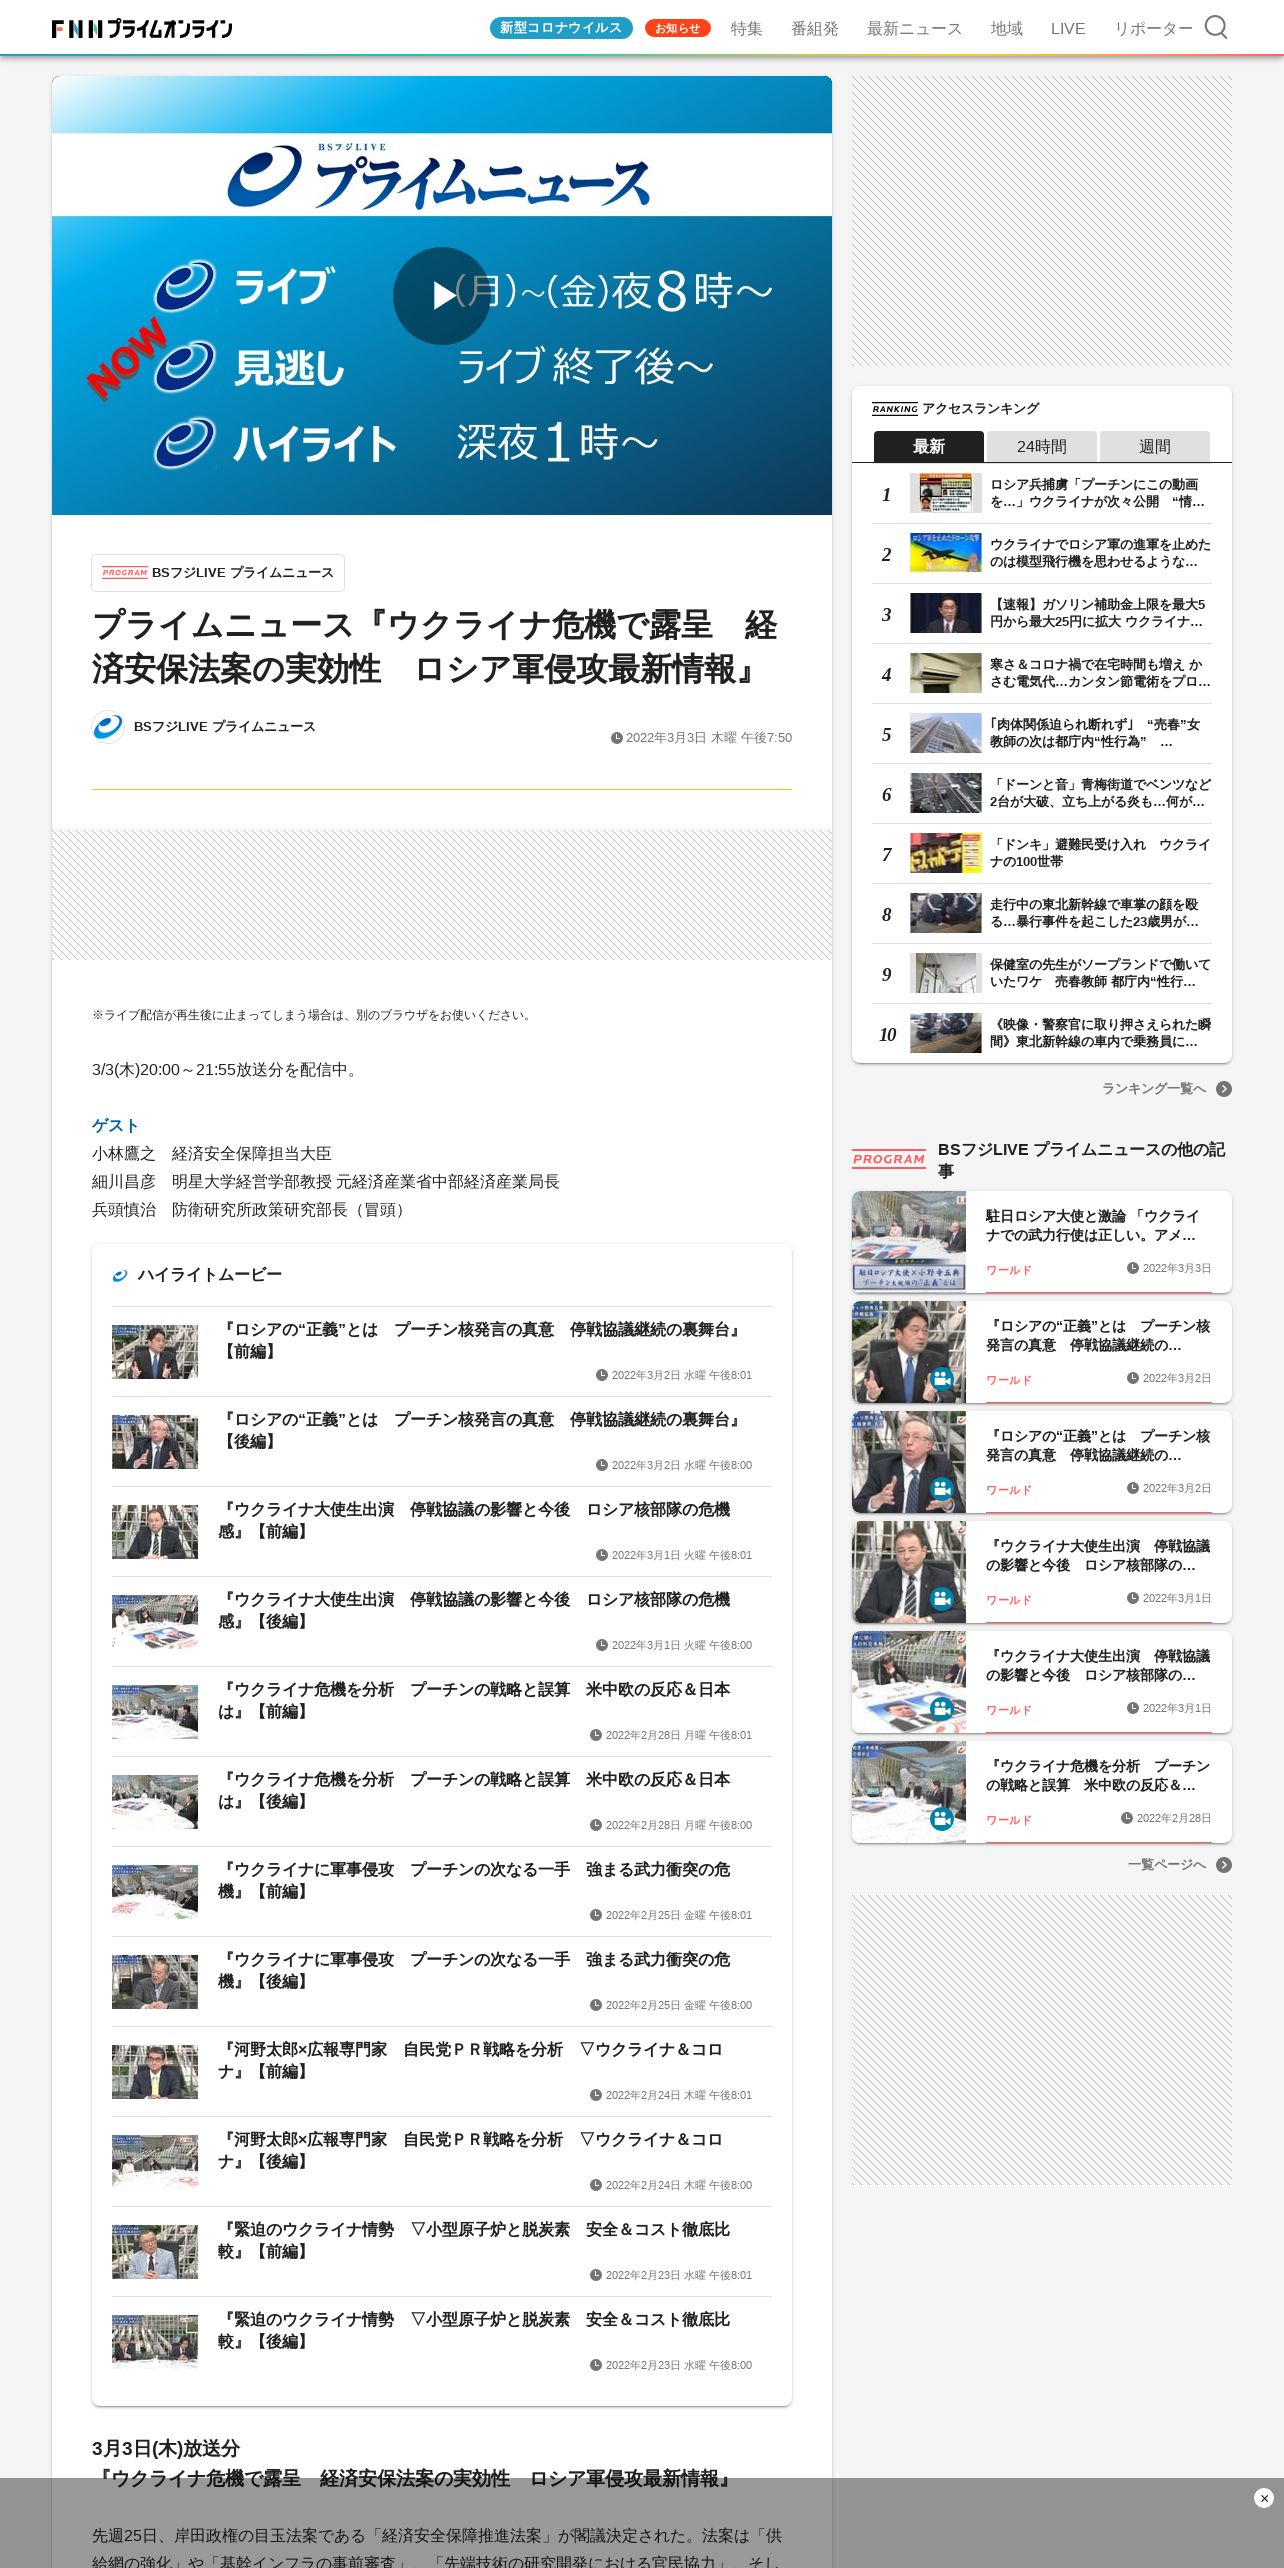Open リポーター menu item
The height and width of the screenshot is (2568, 1284).
(1153, 29)
